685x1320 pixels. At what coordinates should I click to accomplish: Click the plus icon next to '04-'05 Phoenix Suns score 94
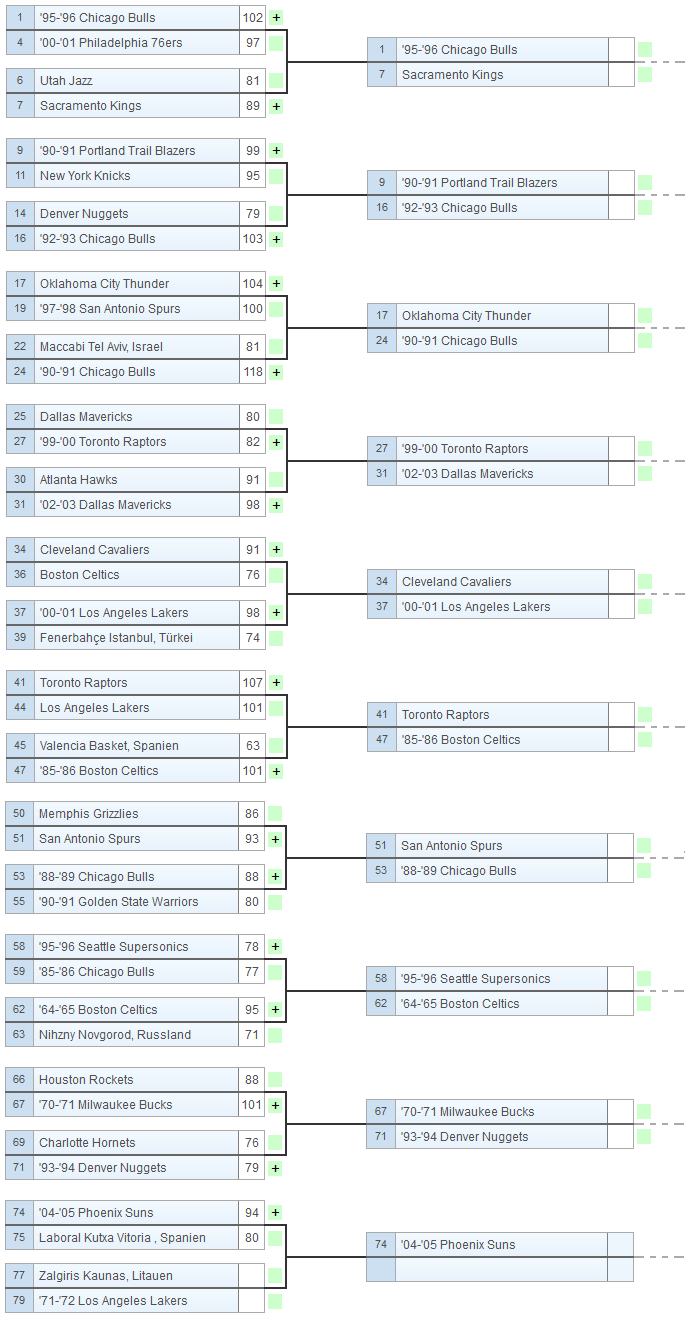[x=275, y=1213]
